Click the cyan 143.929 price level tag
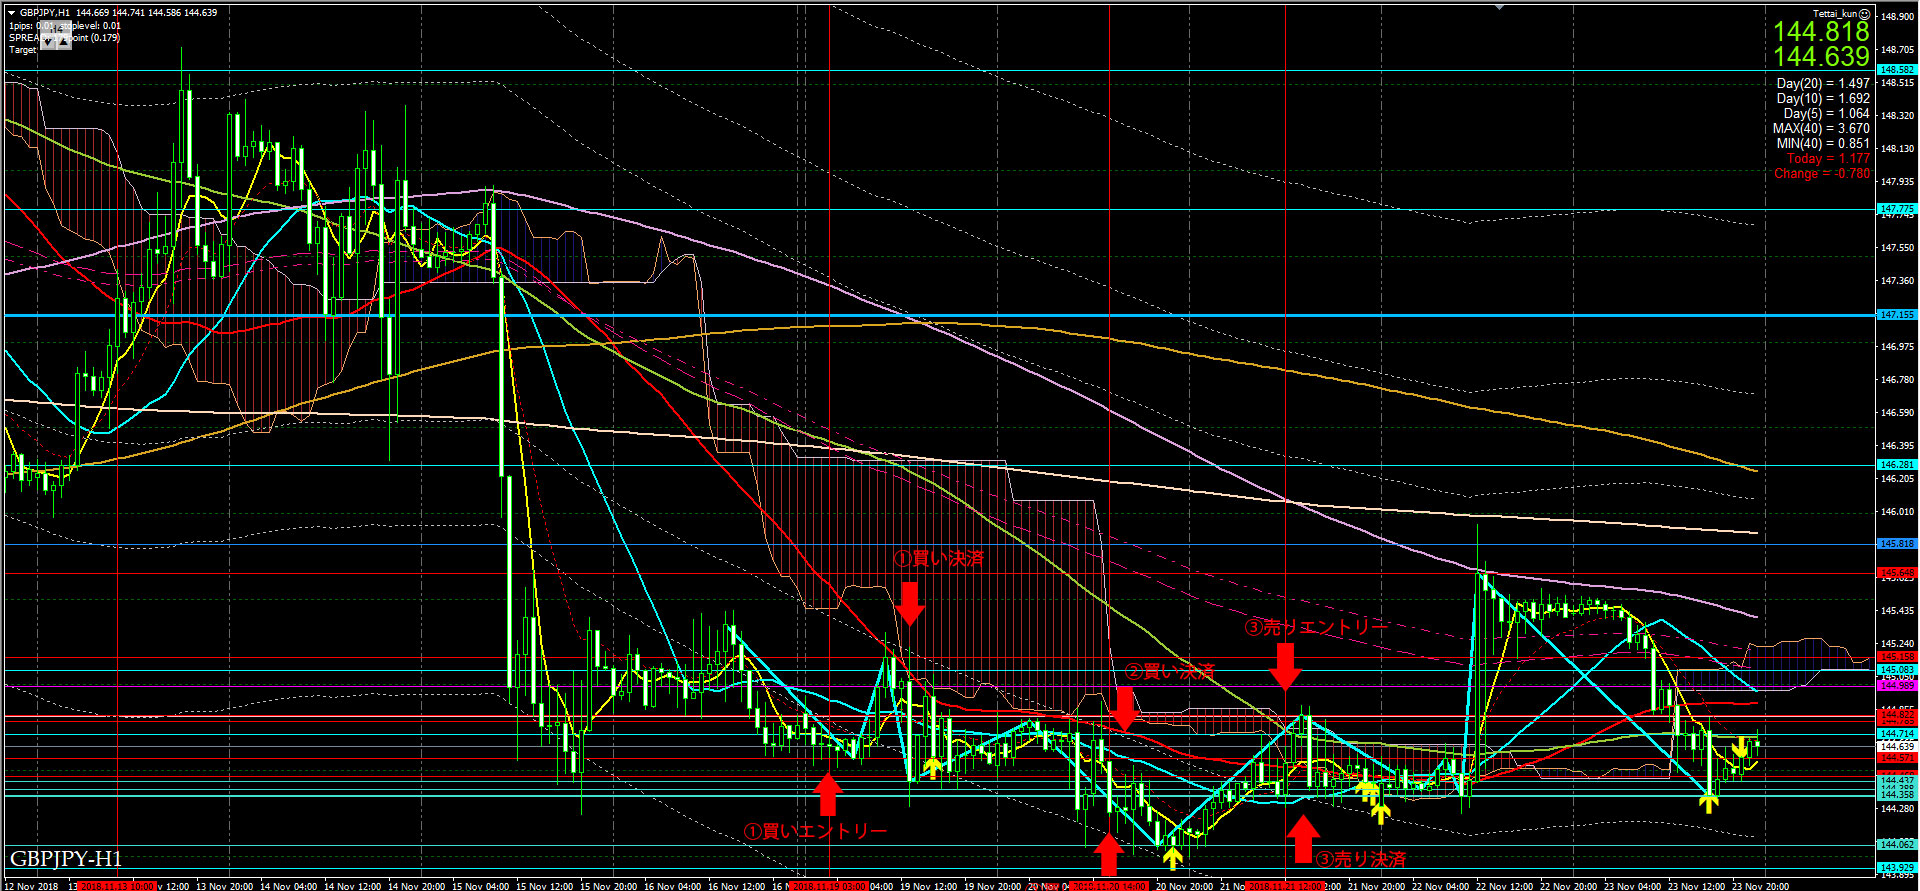Viewport: 1920px width, 891px height. [1897, 868]
